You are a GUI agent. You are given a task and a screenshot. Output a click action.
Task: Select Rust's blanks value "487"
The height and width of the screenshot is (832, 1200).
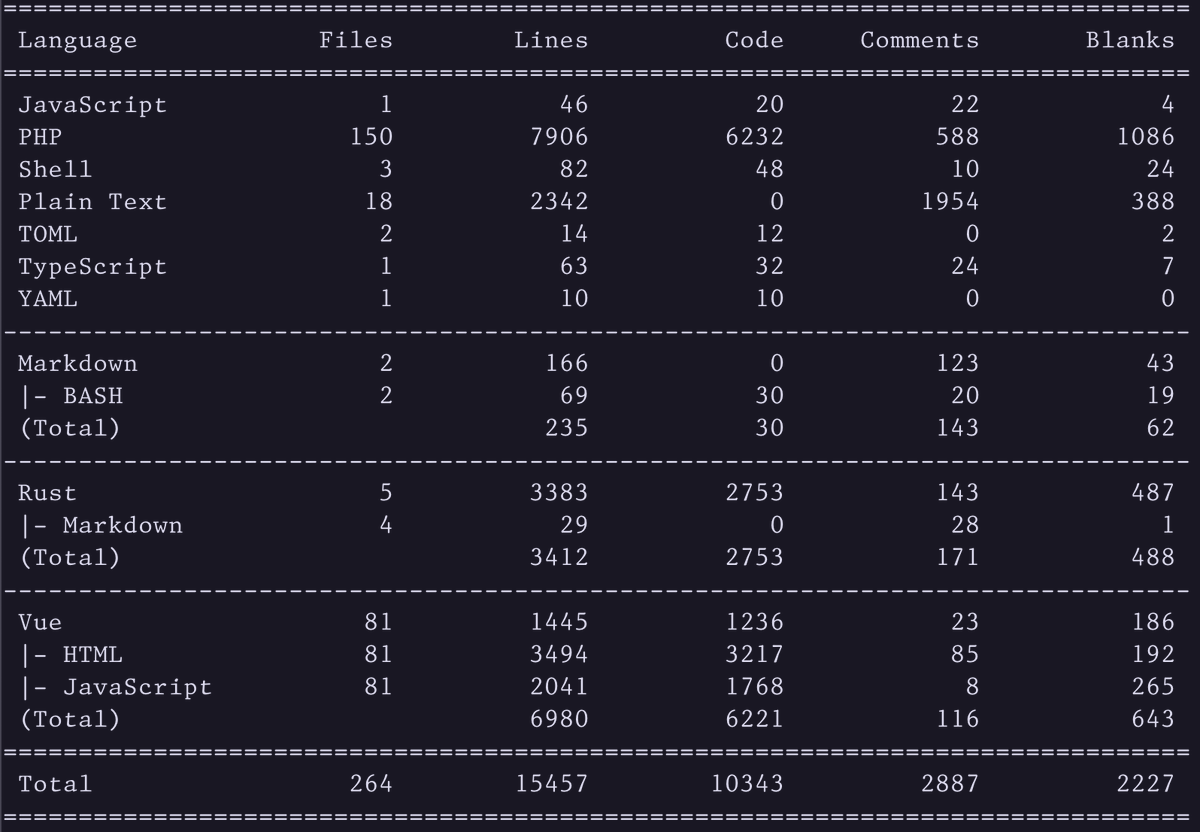(1153, 492)
